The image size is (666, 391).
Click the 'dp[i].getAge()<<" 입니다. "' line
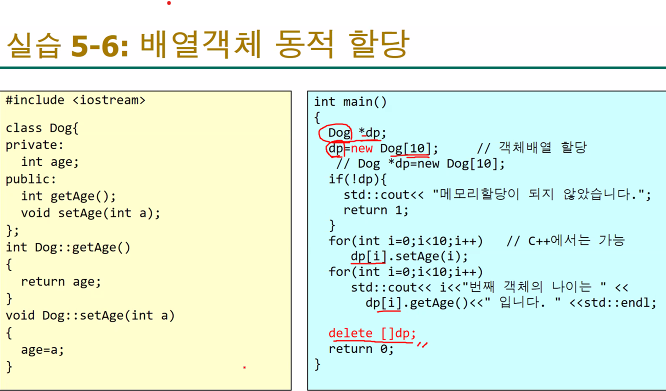511,303
